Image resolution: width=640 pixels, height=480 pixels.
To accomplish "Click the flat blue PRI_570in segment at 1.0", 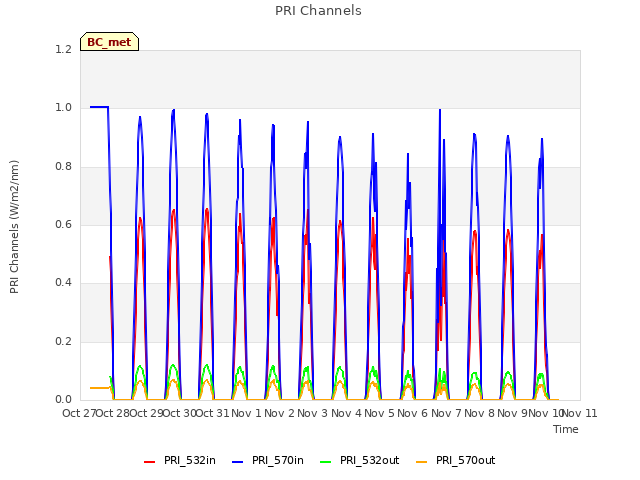I will point(99,107).
